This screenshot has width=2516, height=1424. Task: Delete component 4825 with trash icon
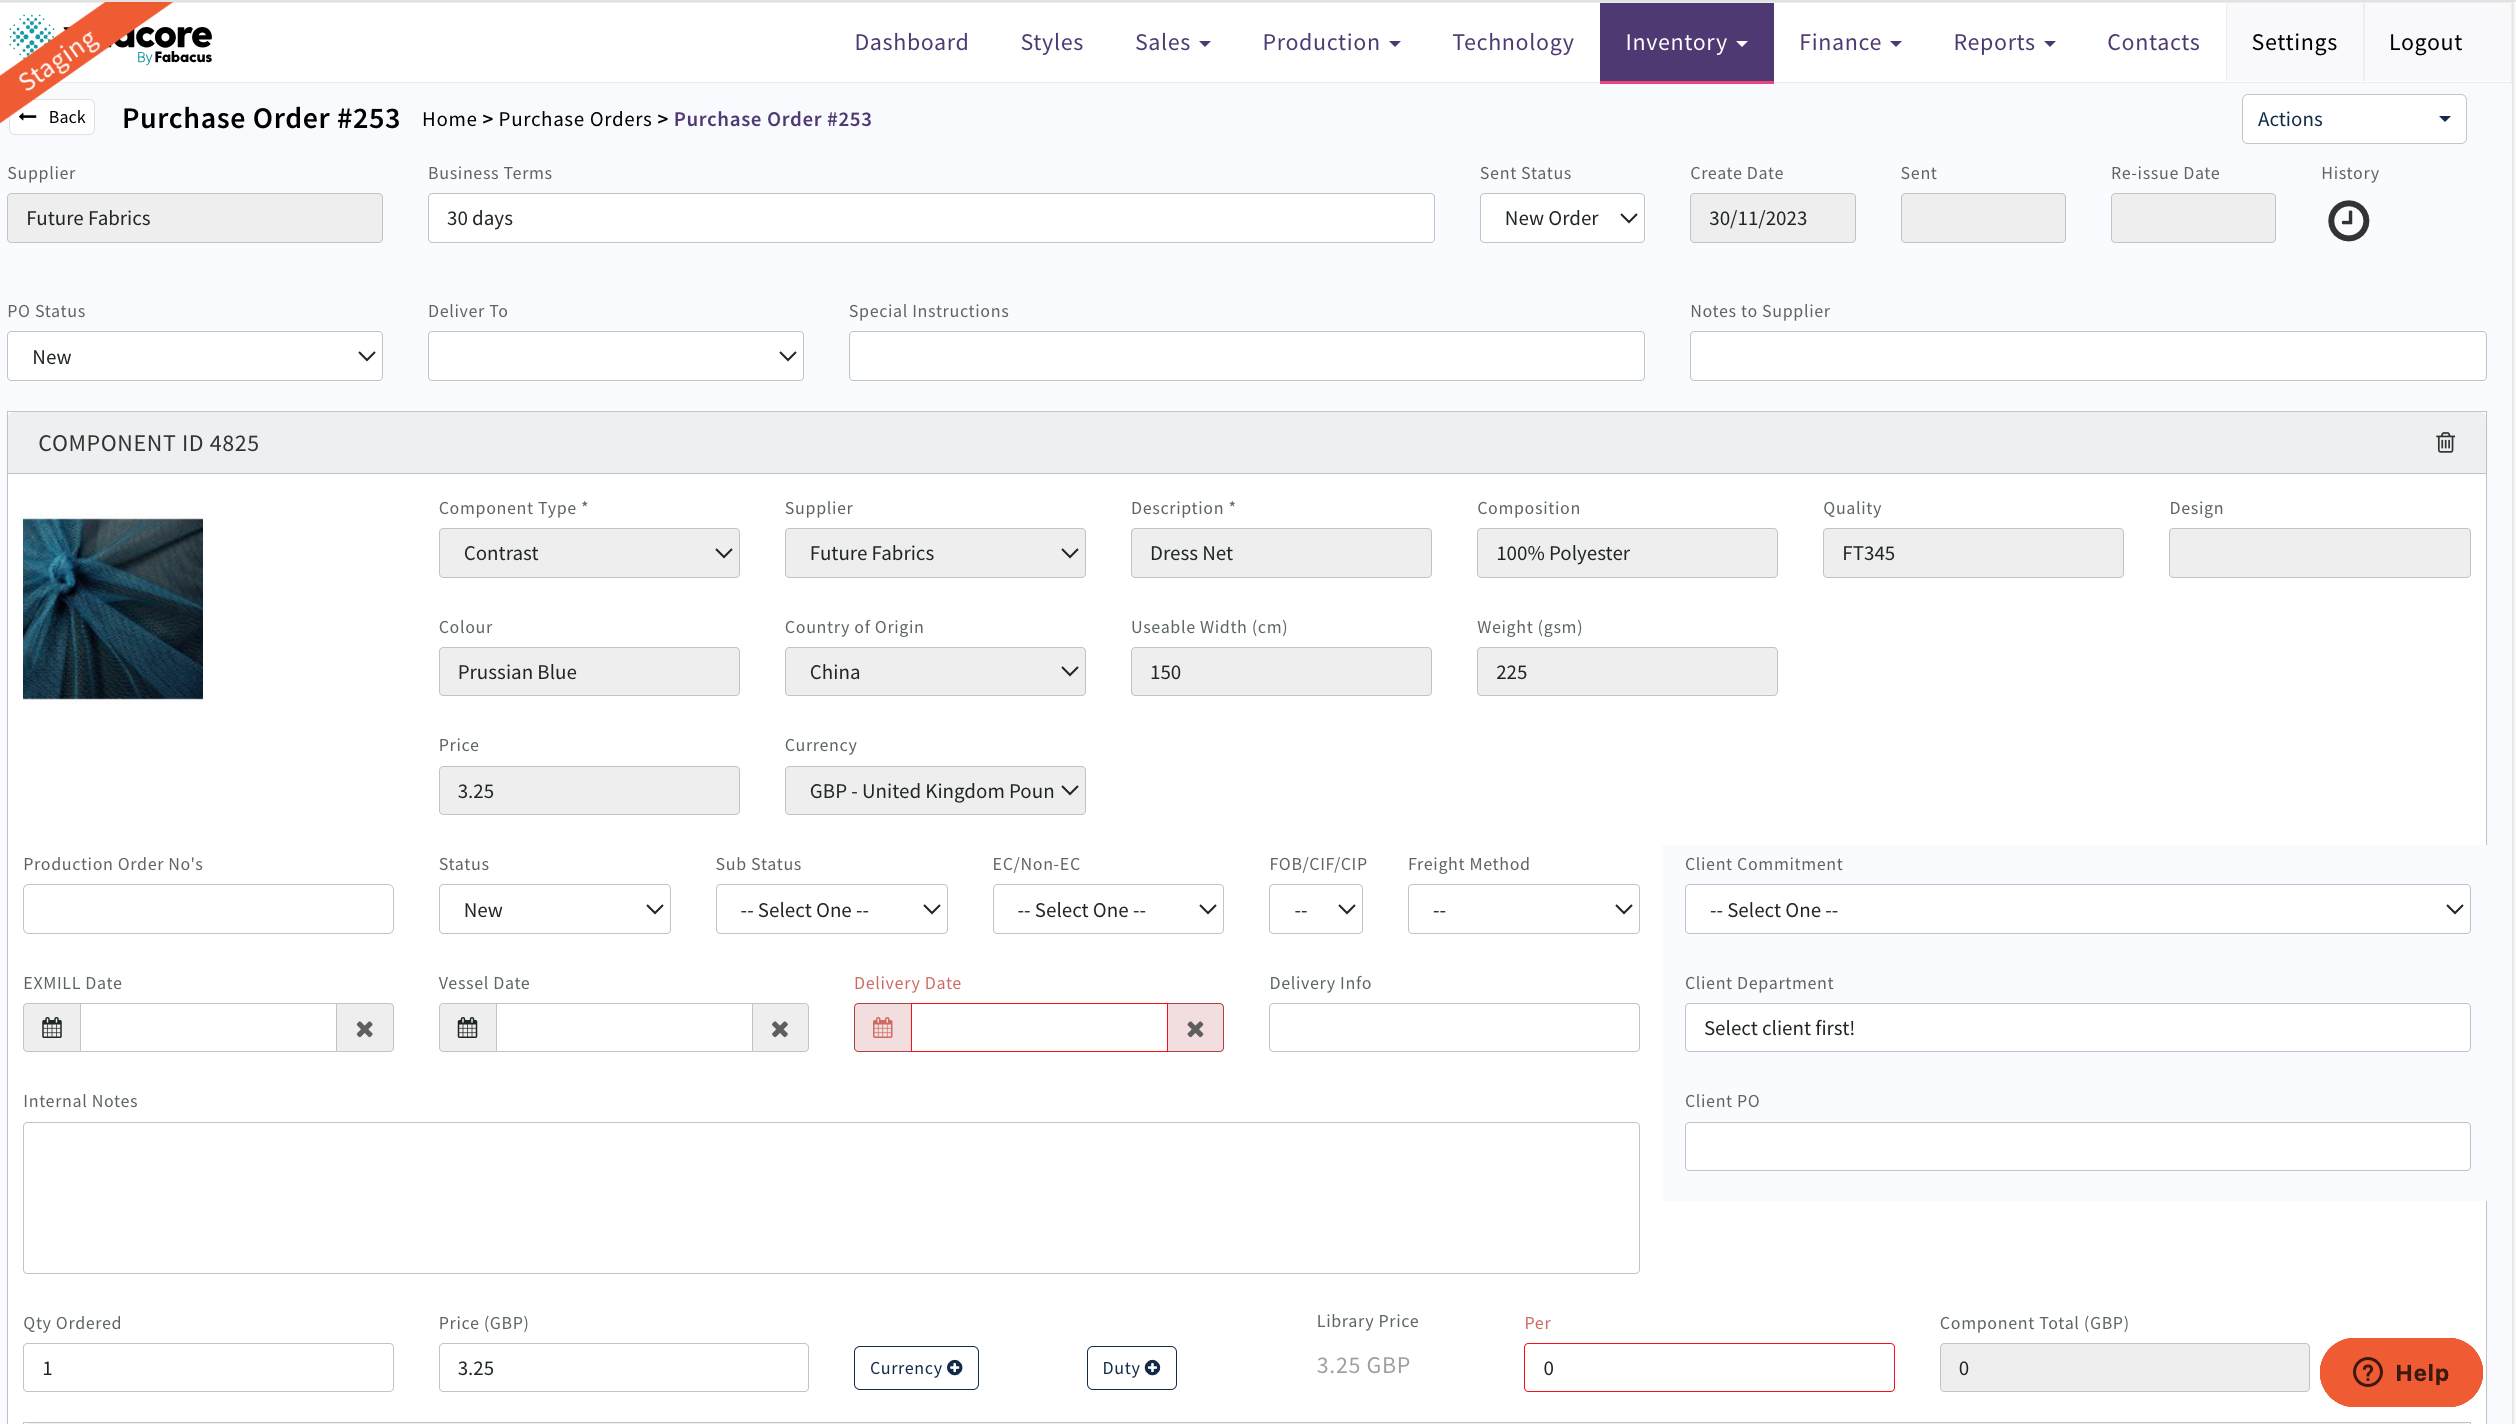2445,442
